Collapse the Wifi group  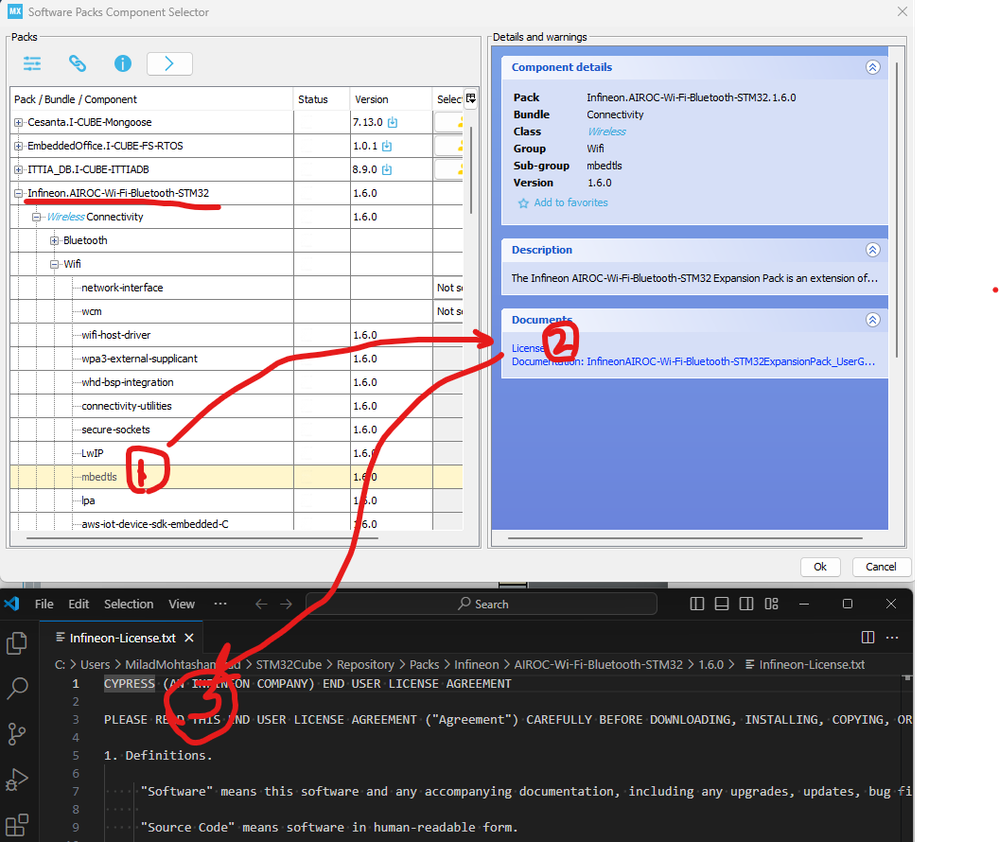tap(54, 264)
